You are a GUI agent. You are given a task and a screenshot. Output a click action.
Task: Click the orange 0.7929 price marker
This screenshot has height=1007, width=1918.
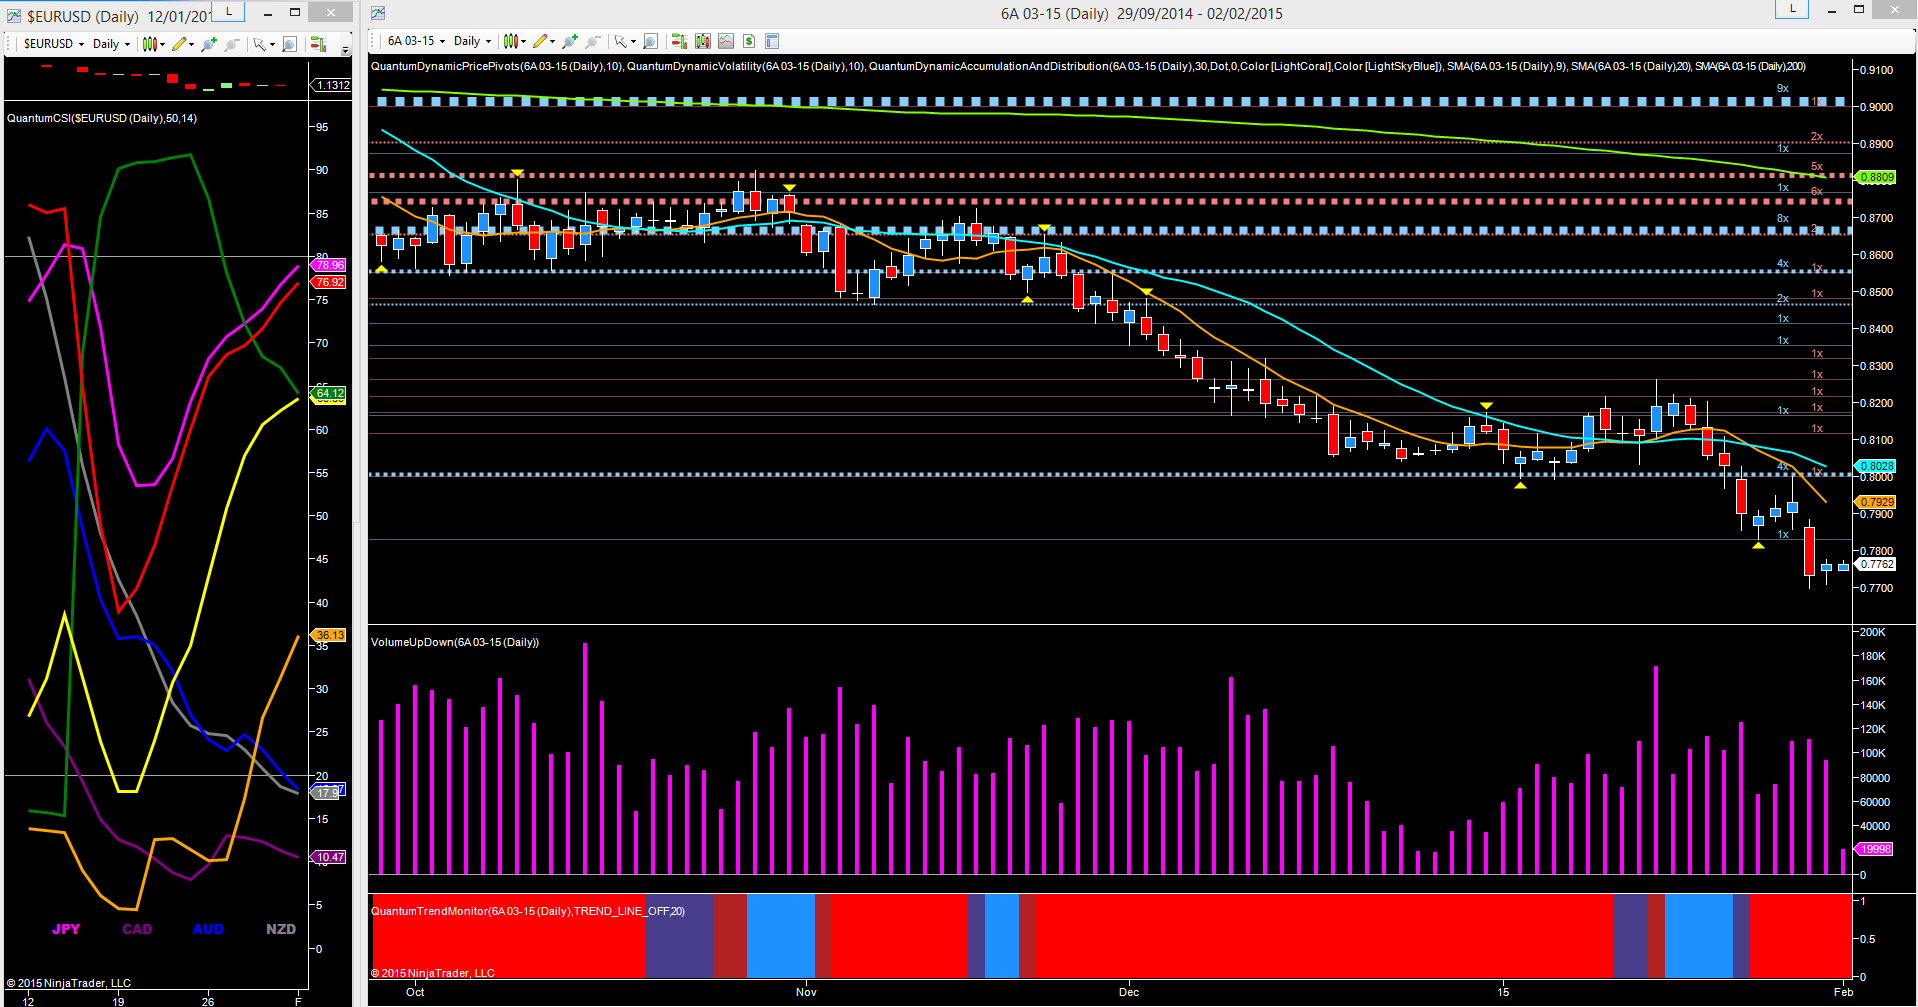tap(1876, 502)
